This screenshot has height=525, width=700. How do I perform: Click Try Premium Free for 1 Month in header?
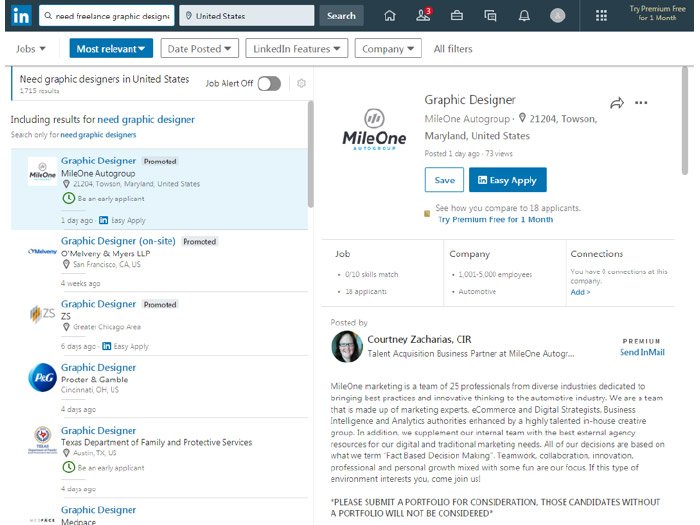click(657, 13)
